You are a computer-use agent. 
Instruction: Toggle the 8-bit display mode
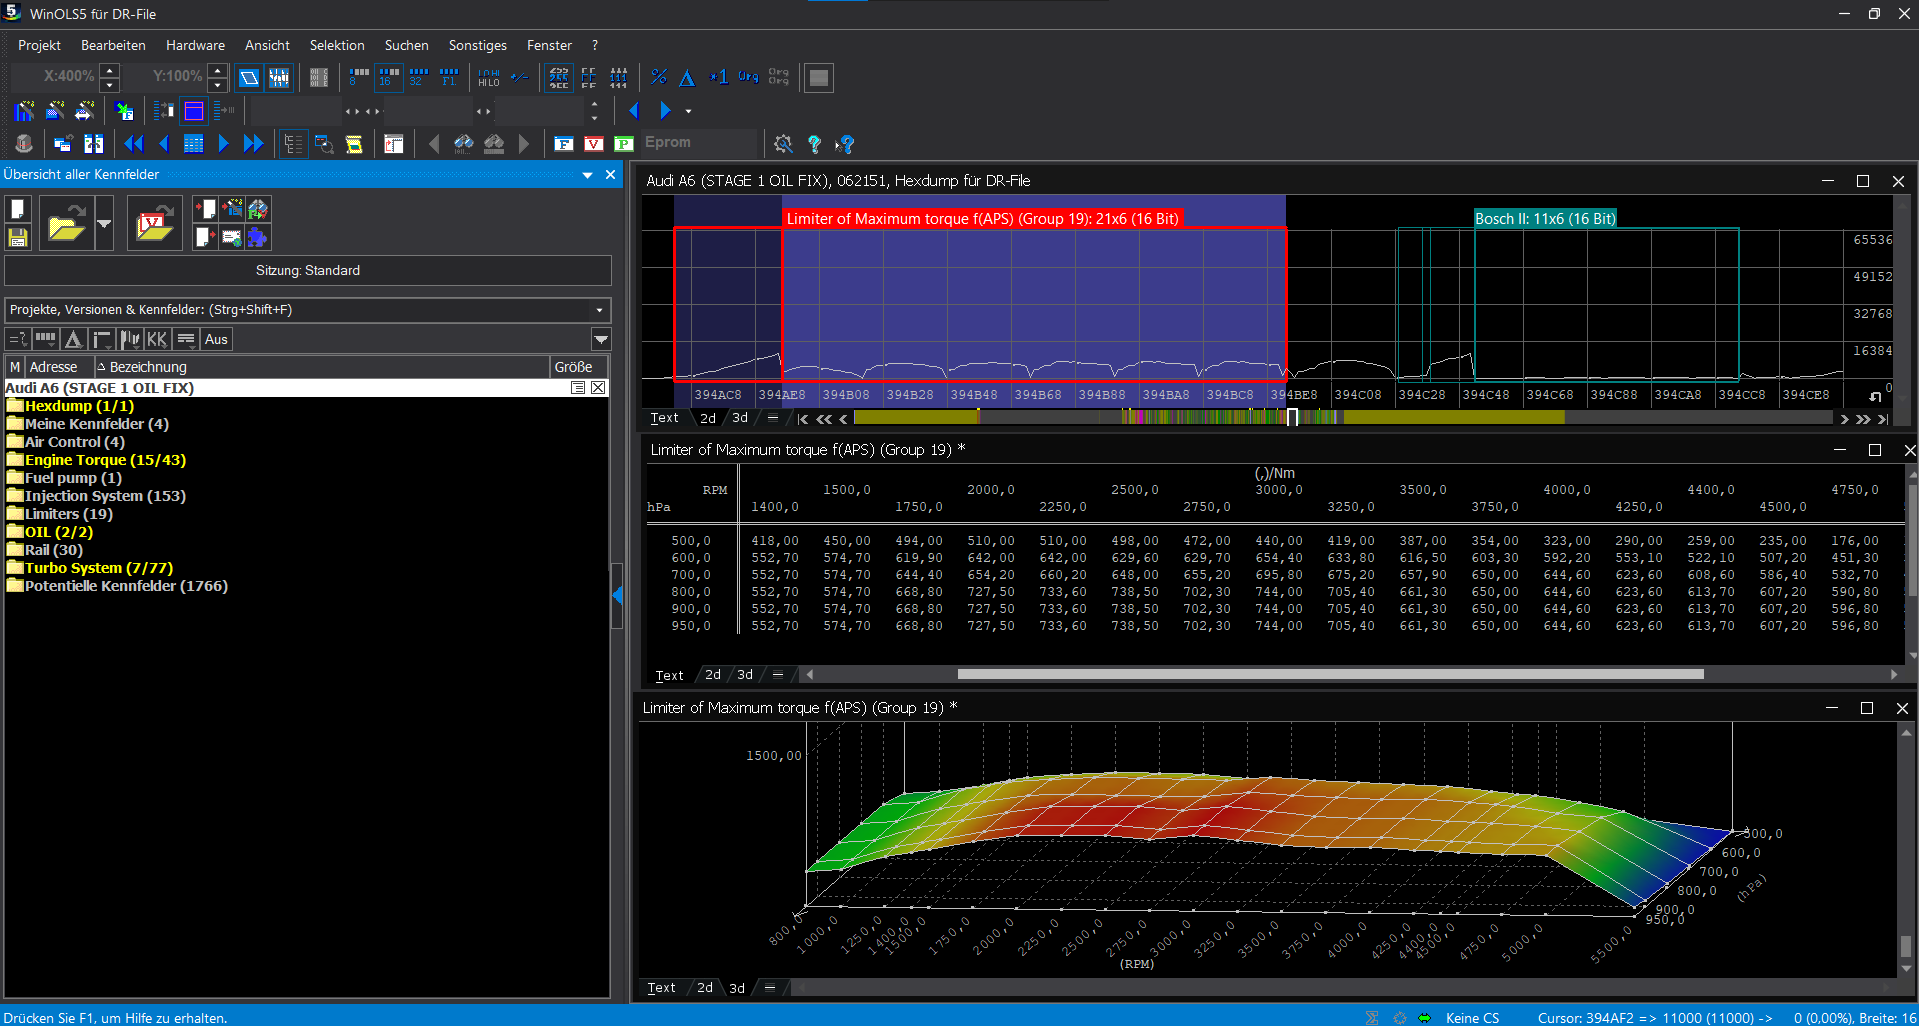coord(358,77)
